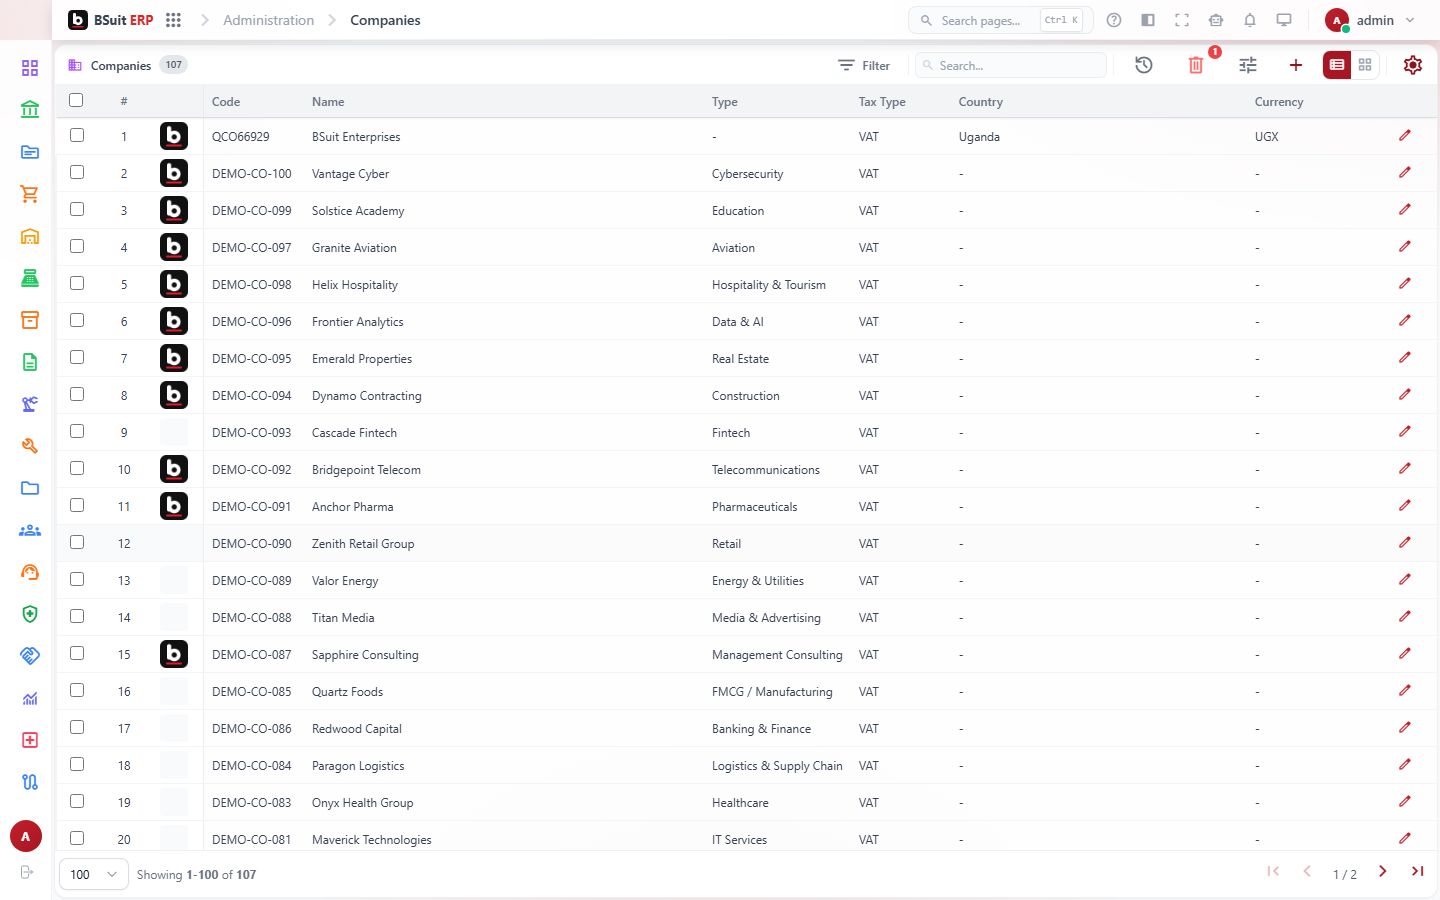Sort by the Name column header
Screen dimensions: 1440x900
328,102
